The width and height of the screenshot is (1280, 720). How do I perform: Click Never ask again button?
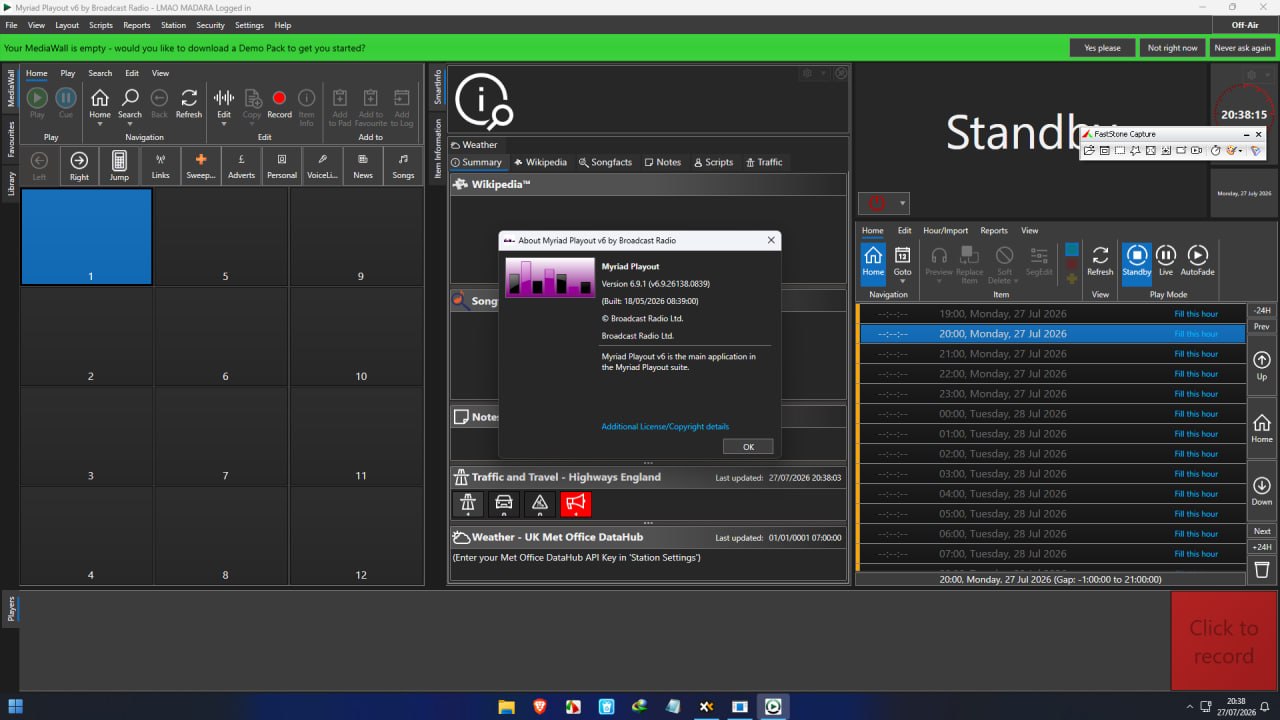[1242, 48]
